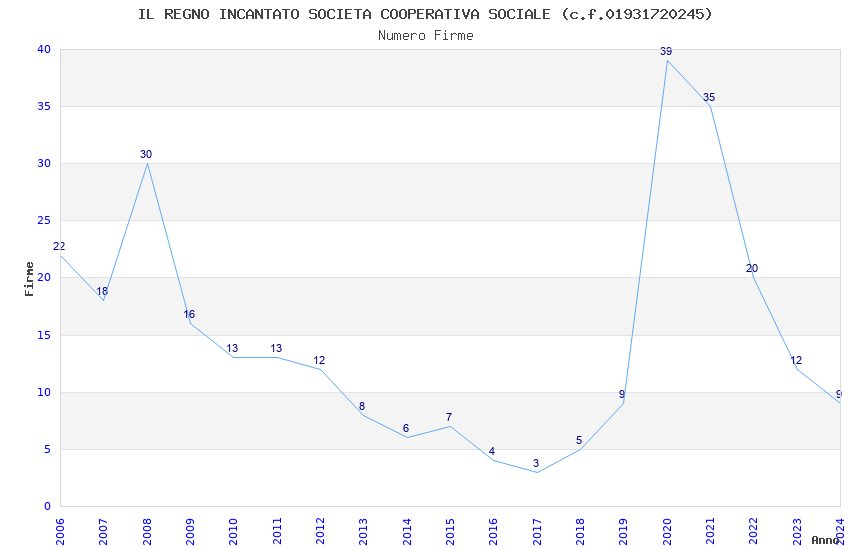Pick the data label 5 above 2018
The height and width of the screenshot is (550, 850).
click(x=579, y=441)
